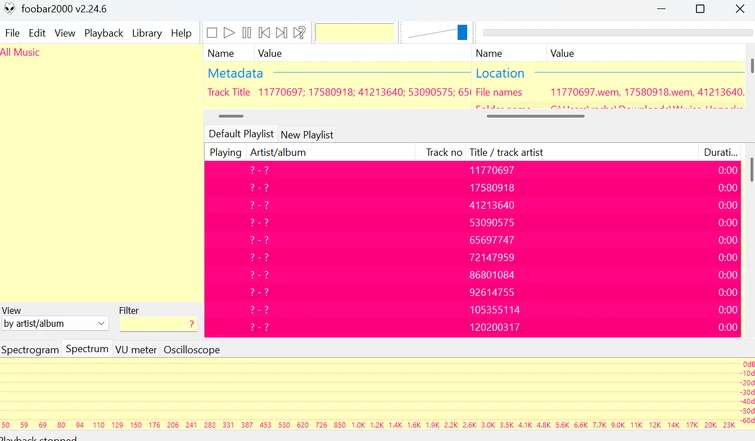755x441 pixels.
Task: Click the Stop playback button
Action: 212,33
